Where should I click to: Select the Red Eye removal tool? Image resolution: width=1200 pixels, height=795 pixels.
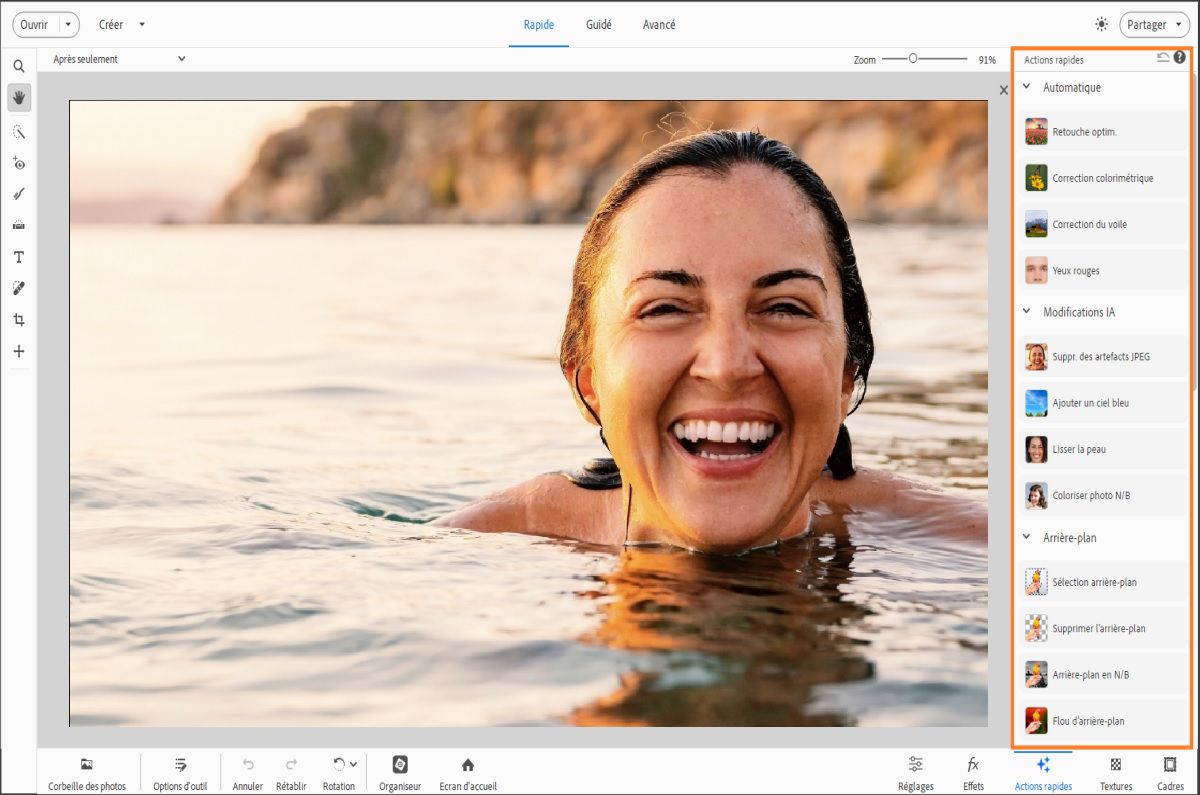click(18, 163)
